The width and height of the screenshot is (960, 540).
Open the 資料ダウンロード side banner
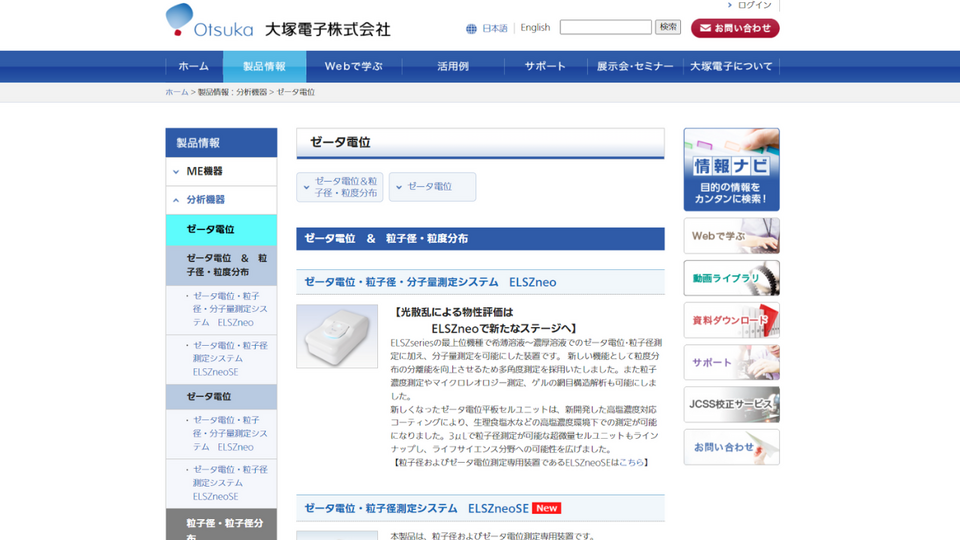click(x=732, y=320)
